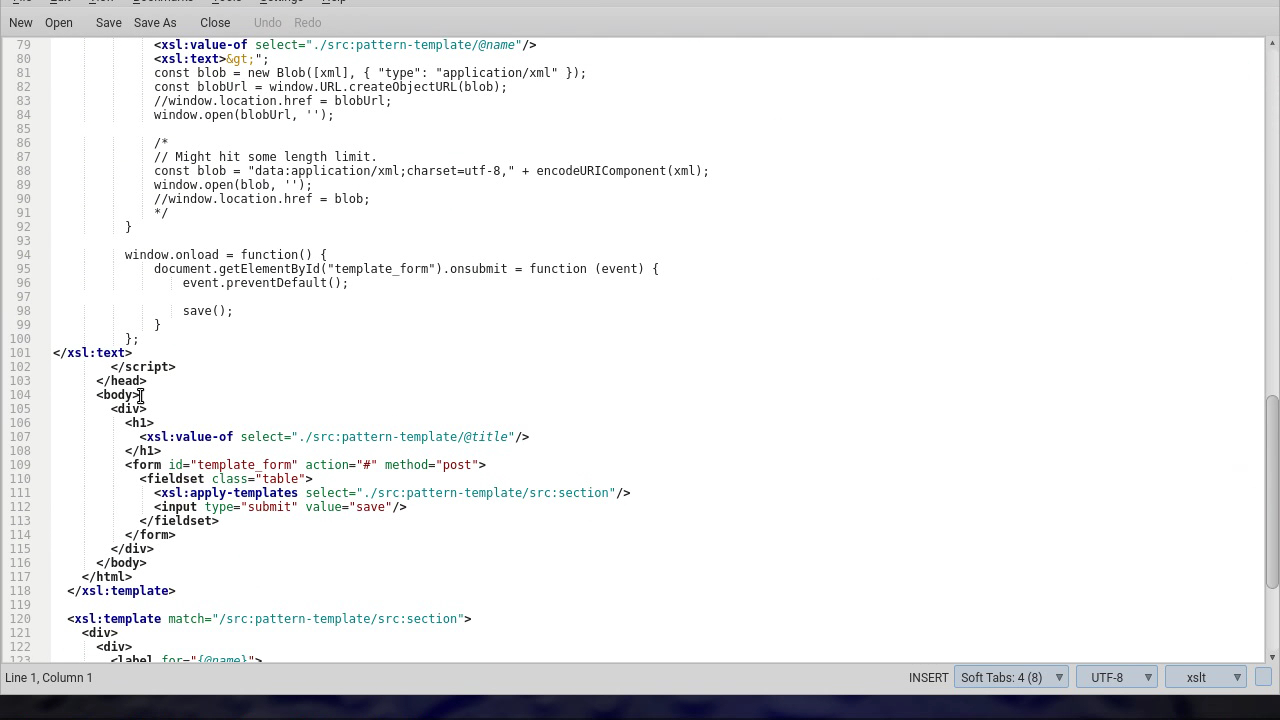Click the '<fieldset class="table">' line
This screenshot has width=1280, height=720.
(x=226, y=479)
